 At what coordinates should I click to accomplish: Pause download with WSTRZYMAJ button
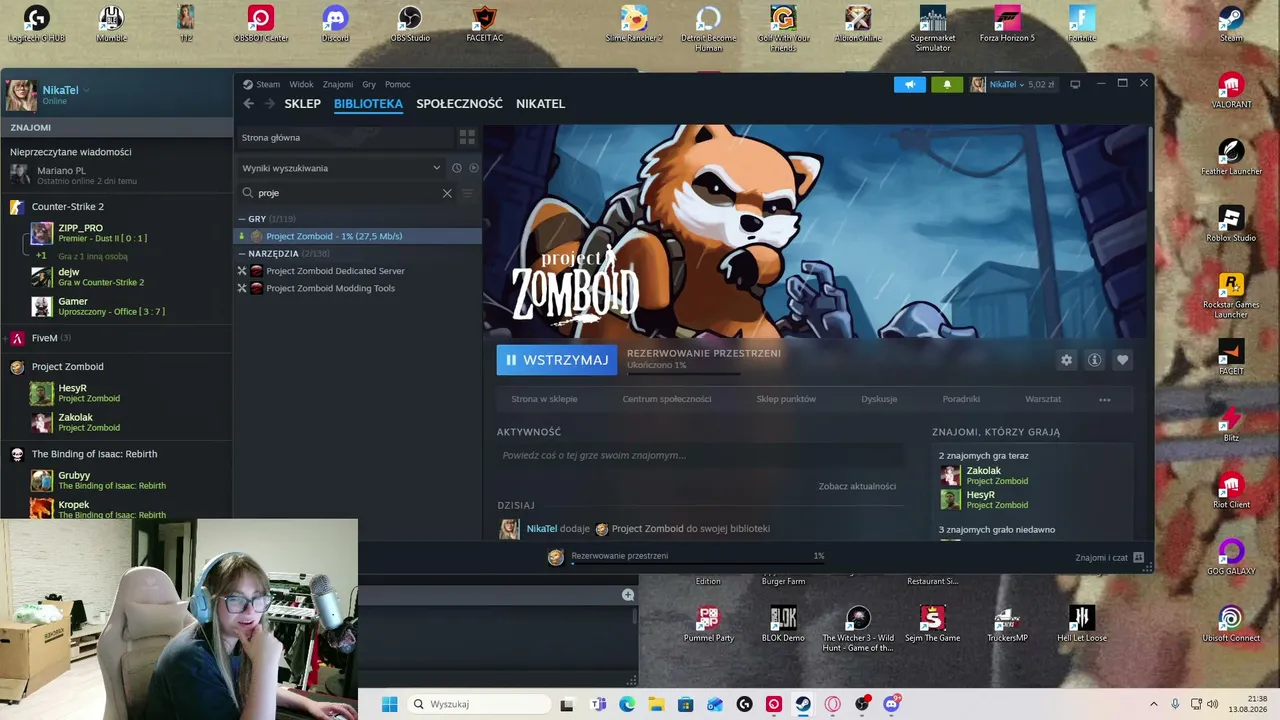point(557,360)
